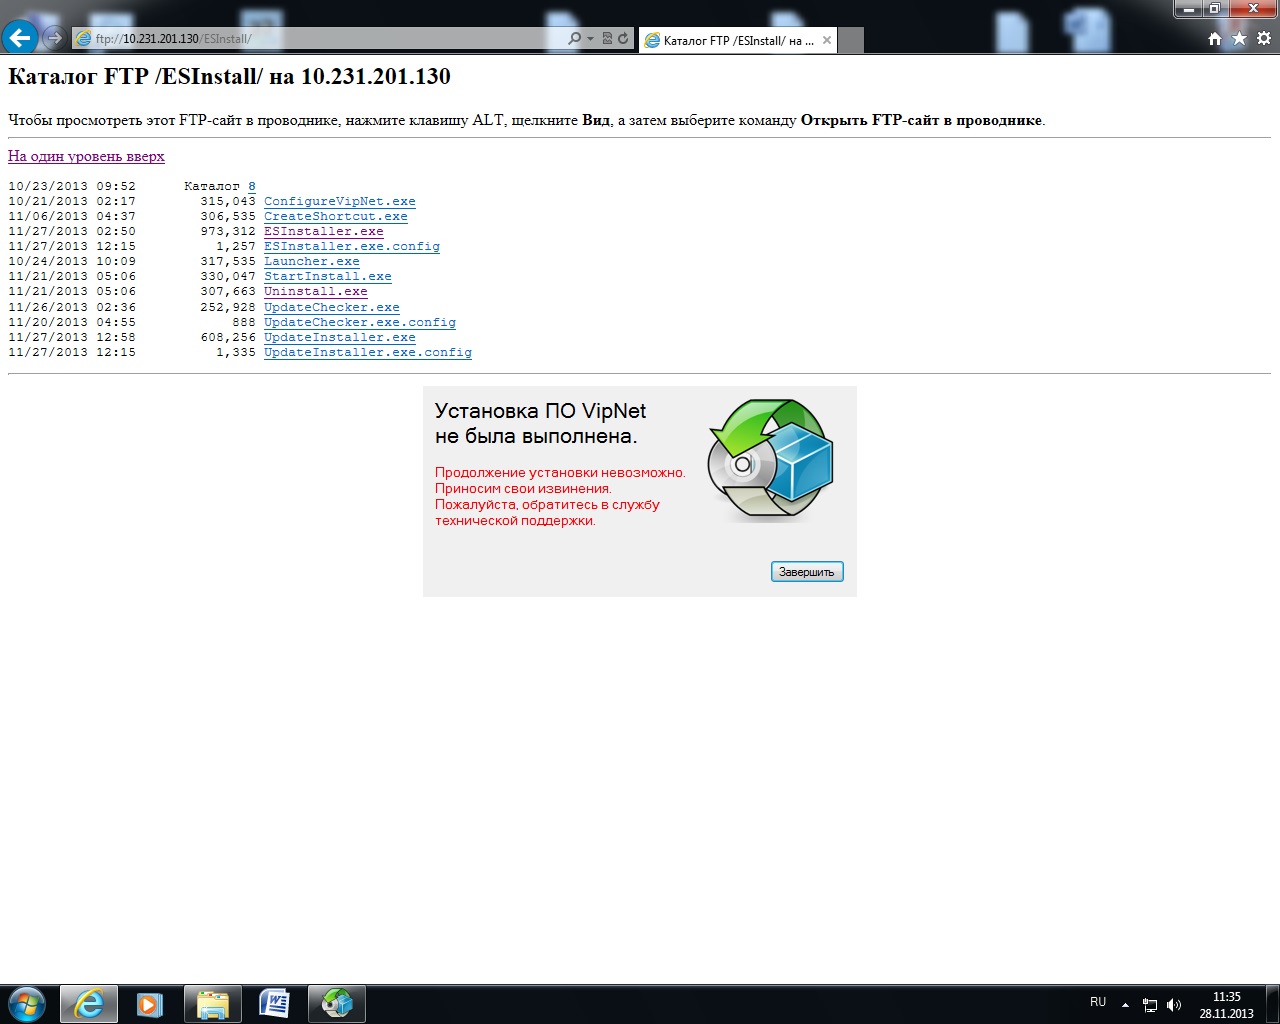Click the network status tray icon
The height and width of the screenshot is (1024, 1280).
tap(1150, 1005)
